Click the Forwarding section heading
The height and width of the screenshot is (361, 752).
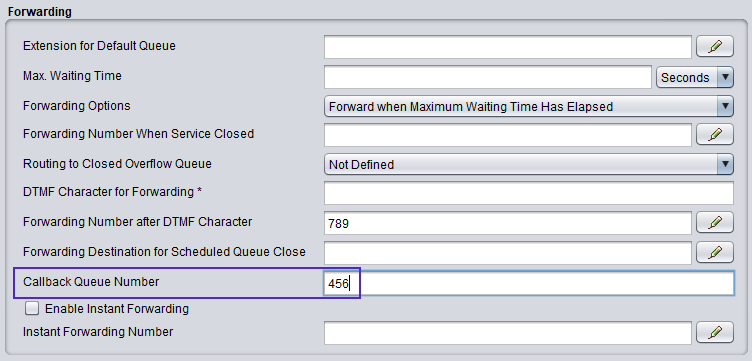coord(40,12)
